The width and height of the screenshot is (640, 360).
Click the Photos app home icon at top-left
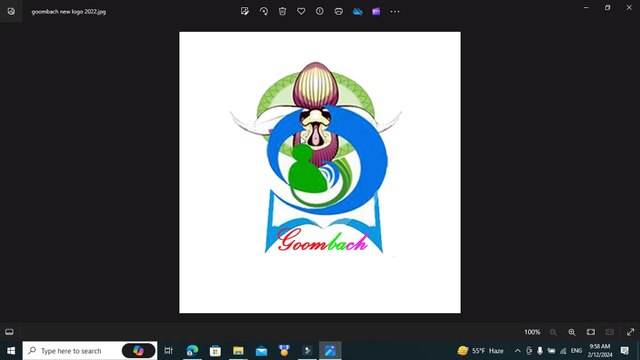11,11
